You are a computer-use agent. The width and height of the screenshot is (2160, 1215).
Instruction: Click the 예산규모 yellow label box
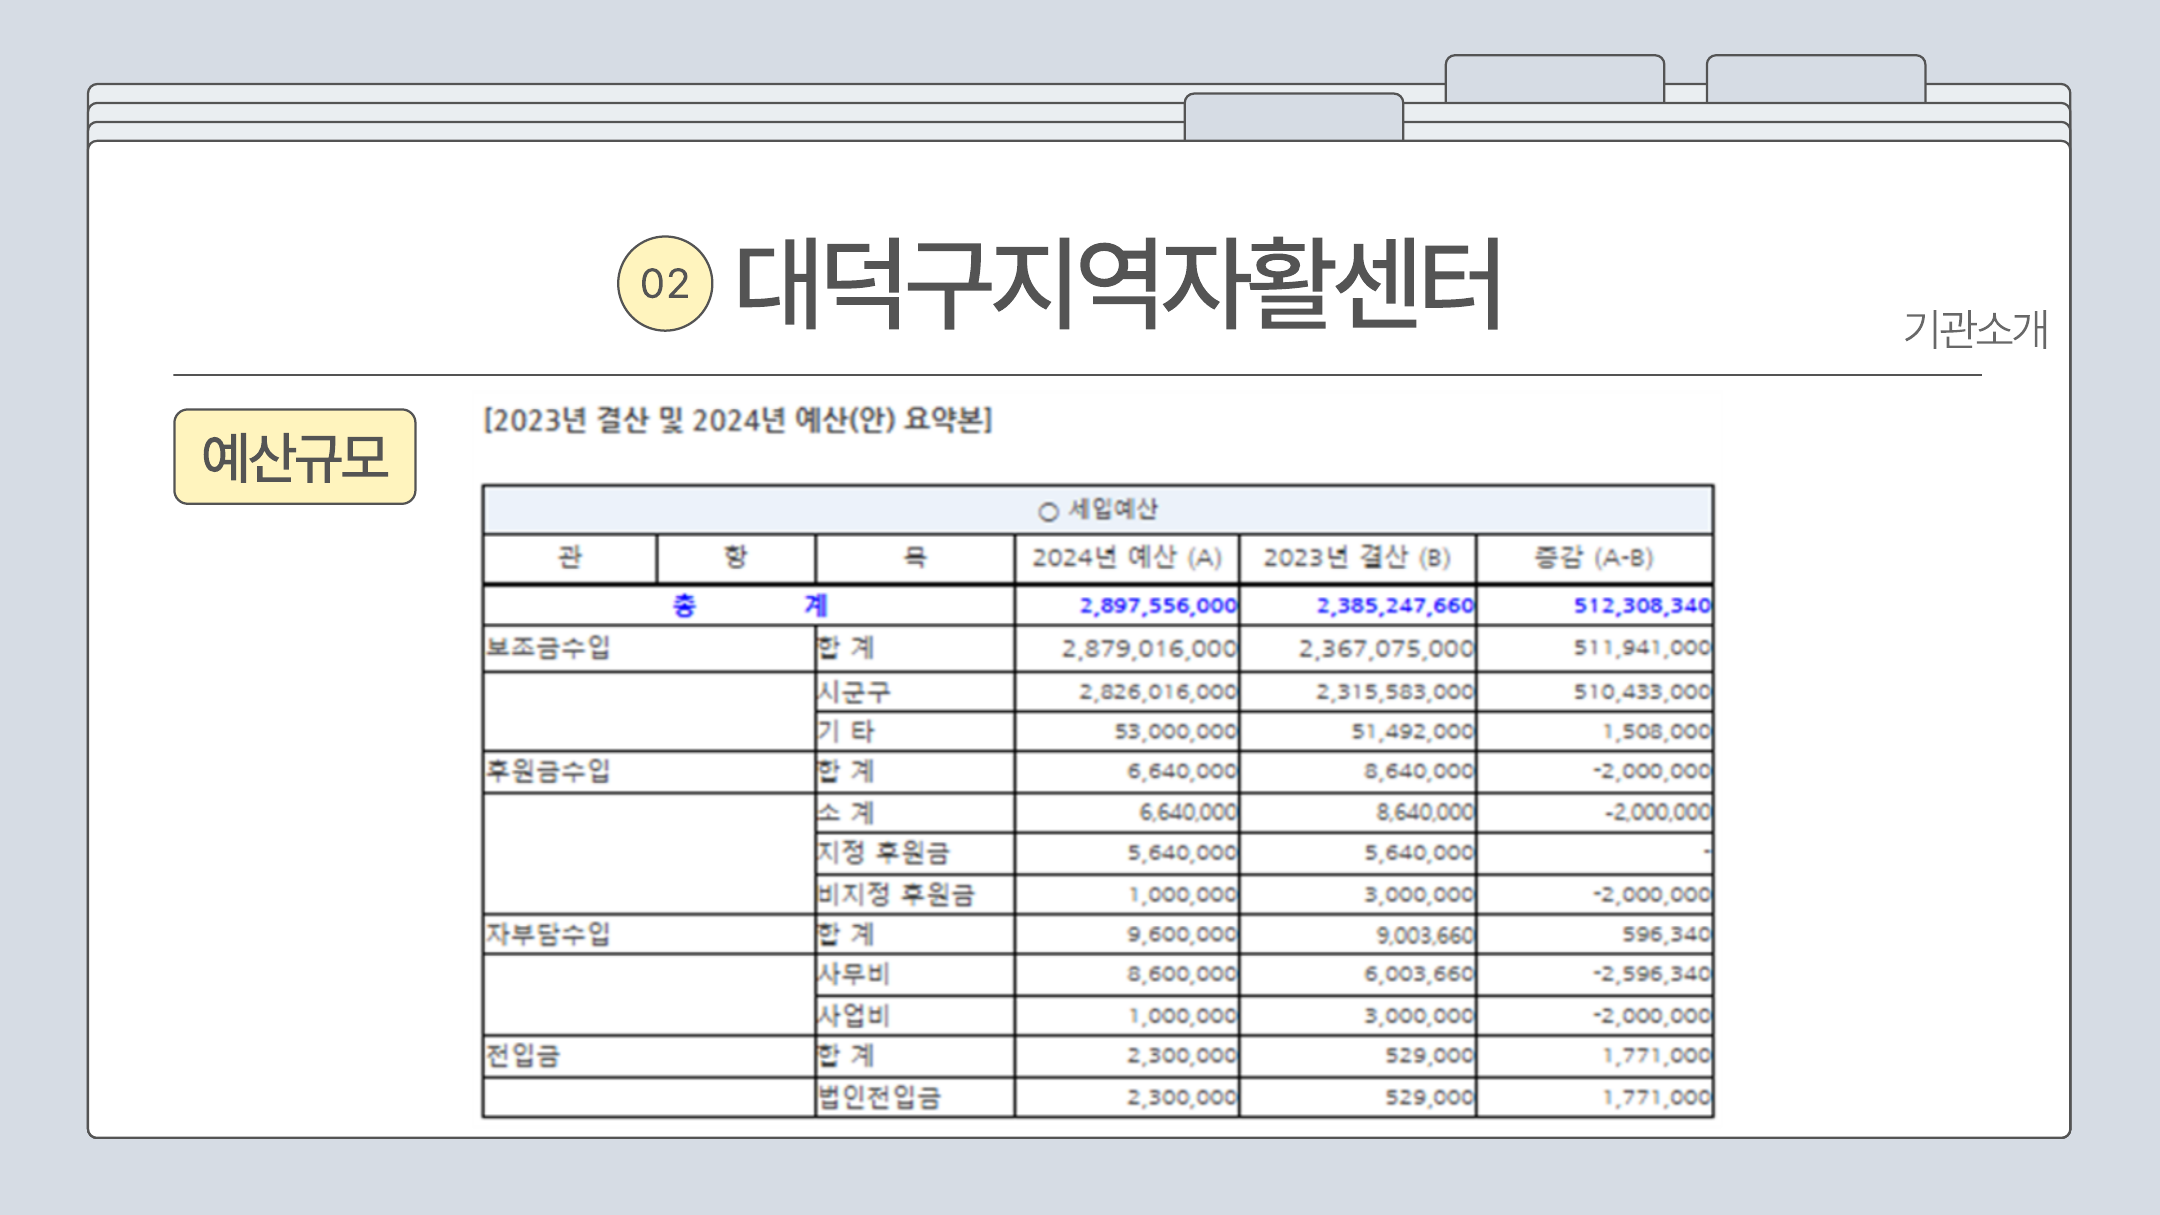[295, 457]
